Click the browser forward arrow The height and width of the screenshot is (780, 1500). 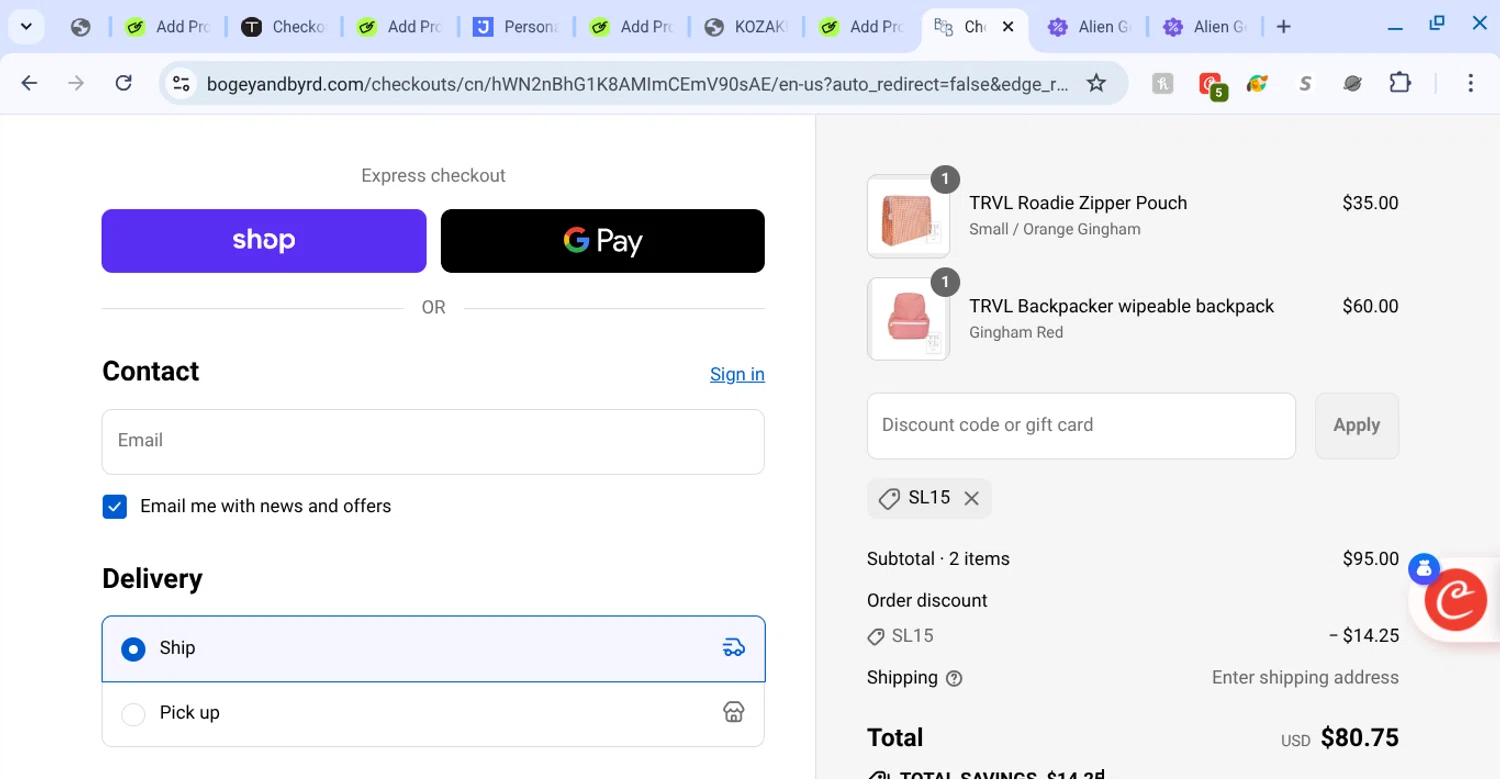coord(76,83)
